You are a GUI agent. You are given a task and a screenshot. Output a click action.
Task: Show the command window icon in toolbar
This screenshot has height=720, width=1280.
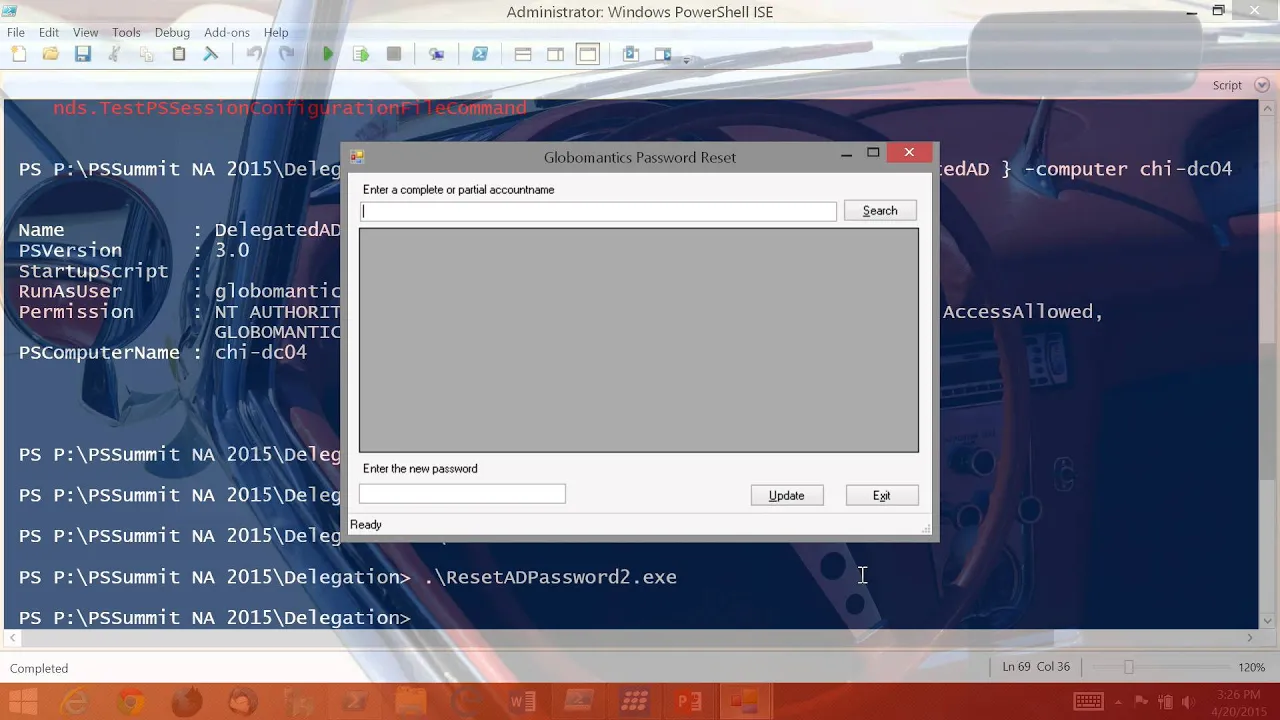pyautogui.click(x=631, y=54)
